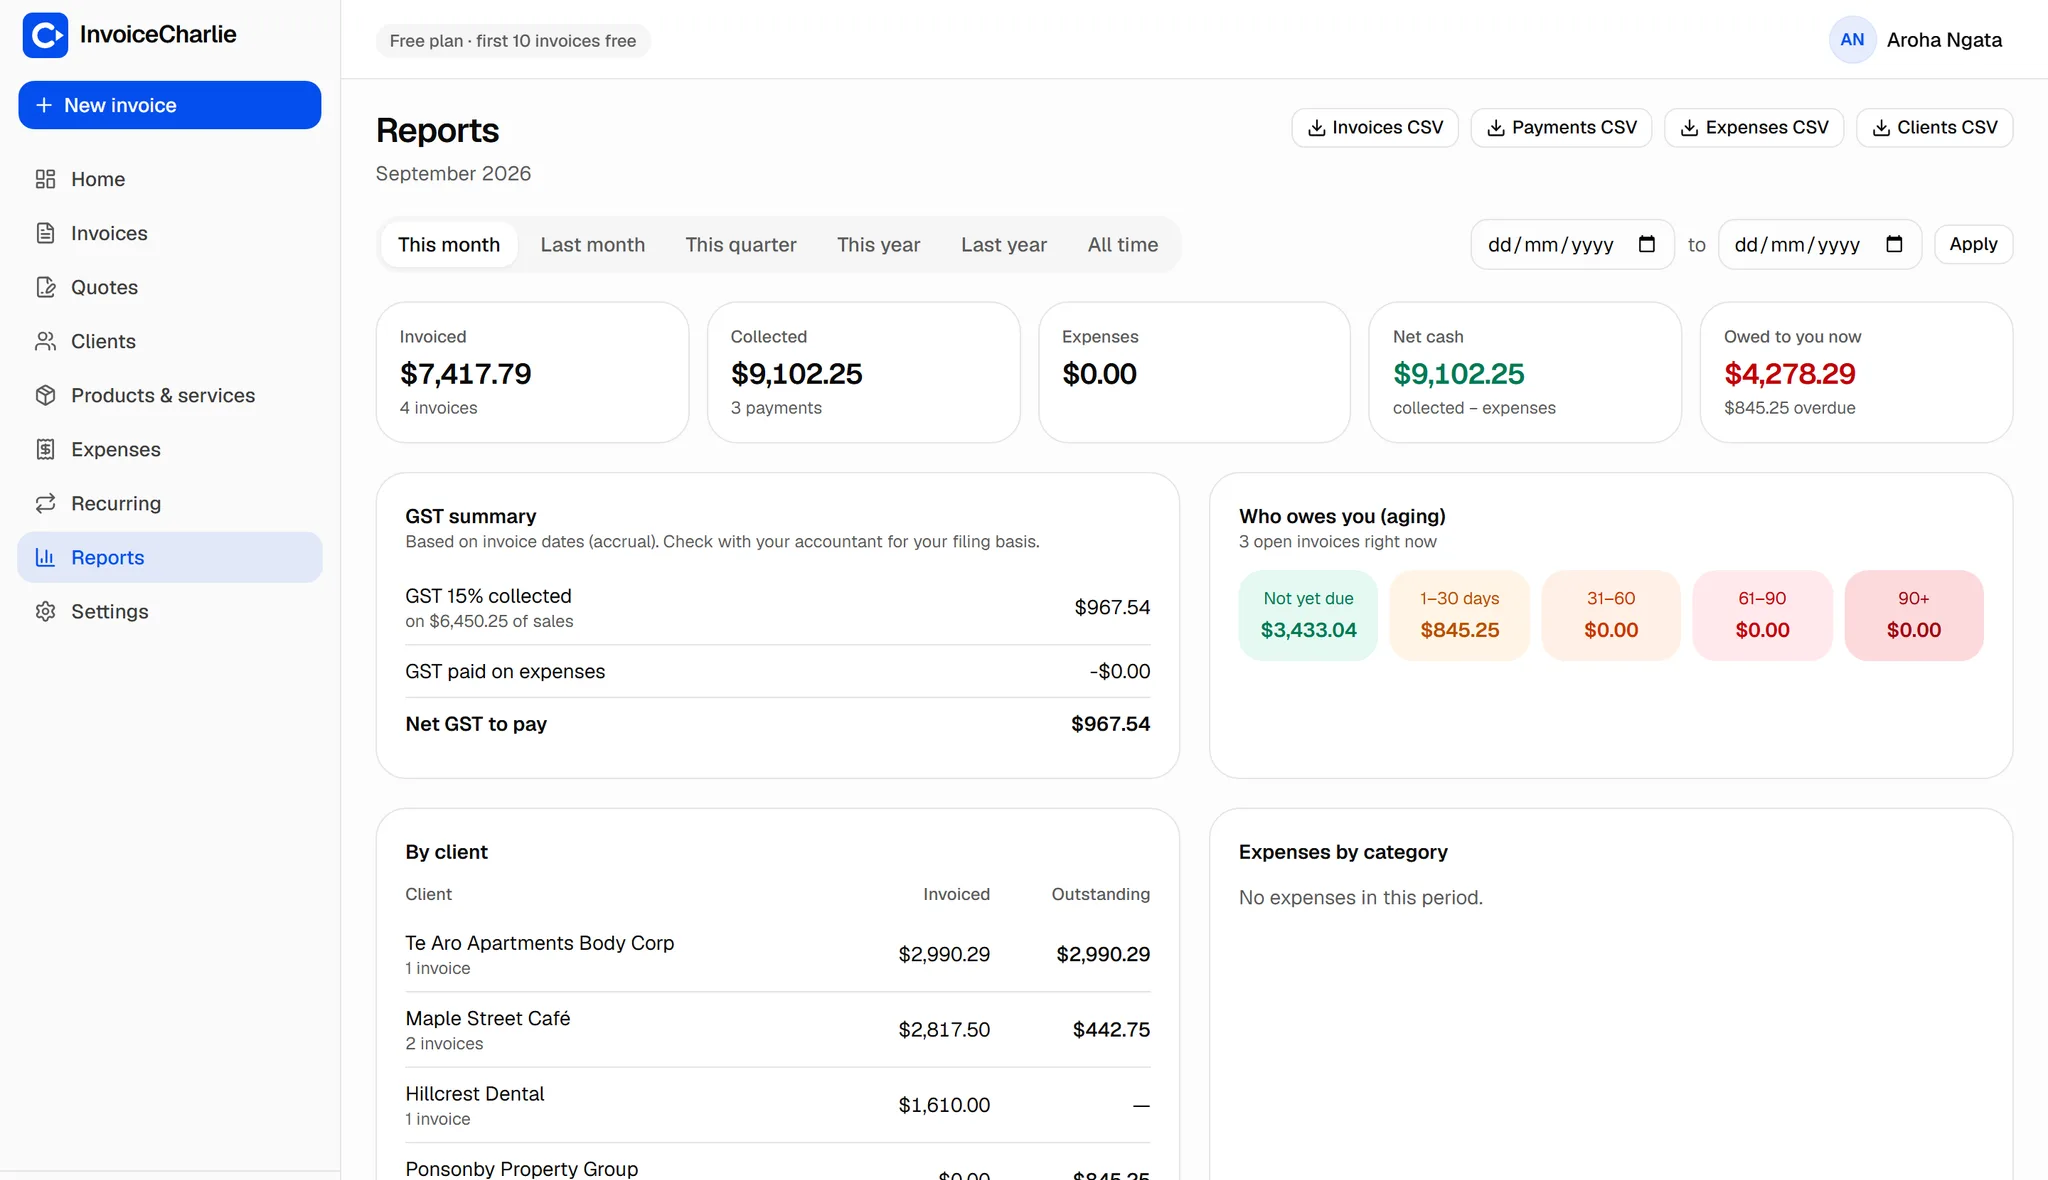
Task: Click the Reports bar chart icon
Action: 45,557
